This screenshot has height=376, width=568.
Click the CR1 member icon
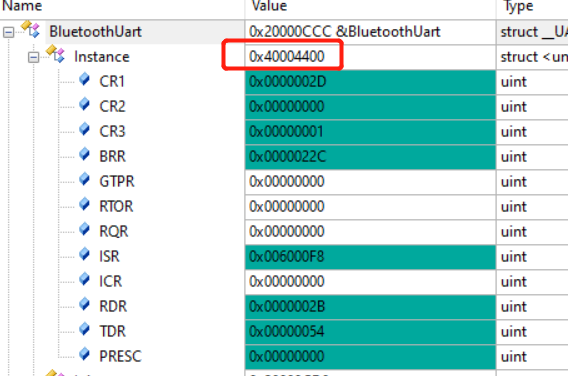84,79
